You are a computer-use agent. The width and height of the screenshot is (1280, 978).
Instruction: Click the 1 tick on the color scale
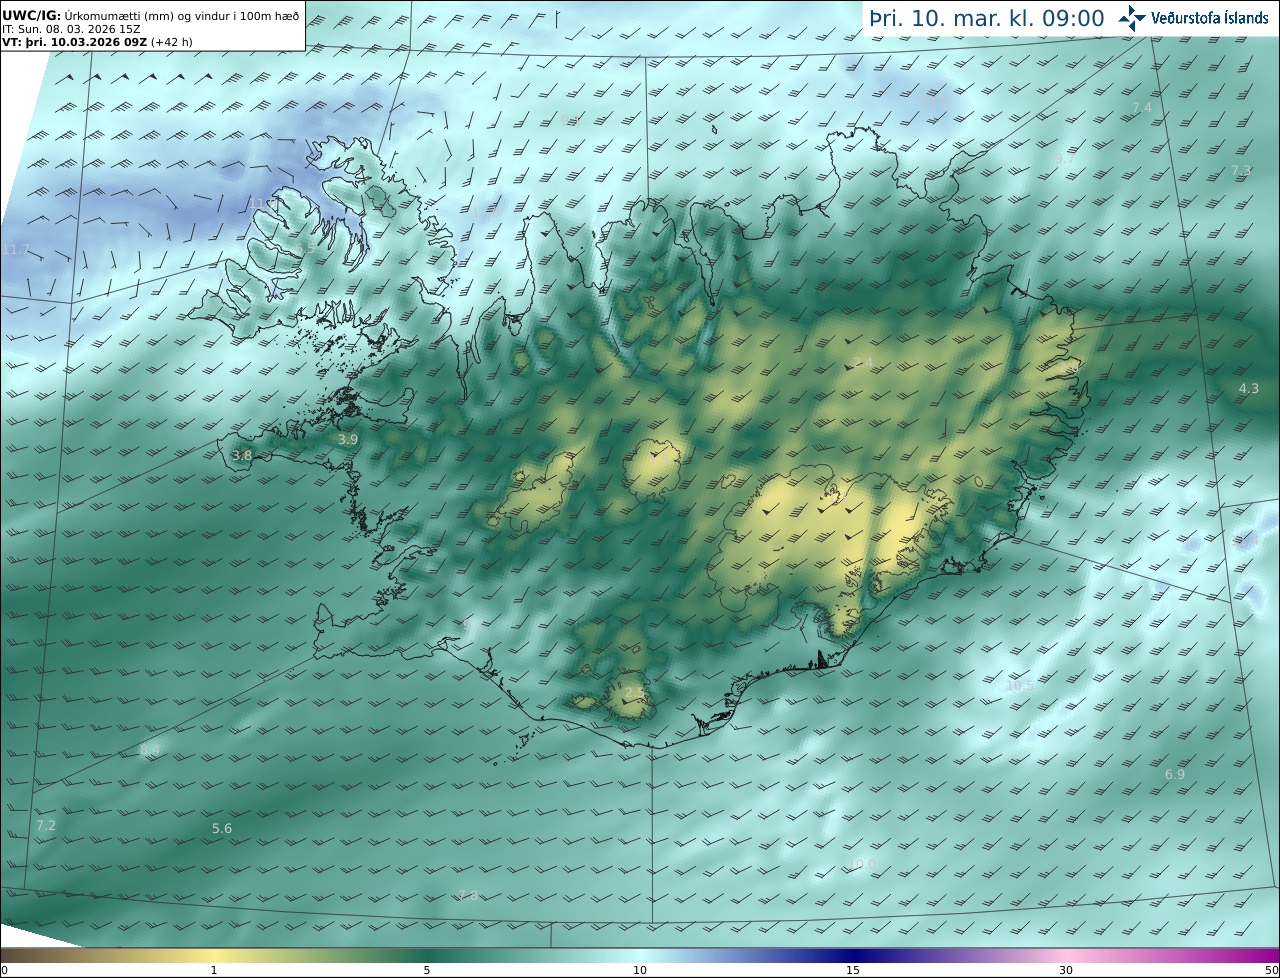pos(214,971)
